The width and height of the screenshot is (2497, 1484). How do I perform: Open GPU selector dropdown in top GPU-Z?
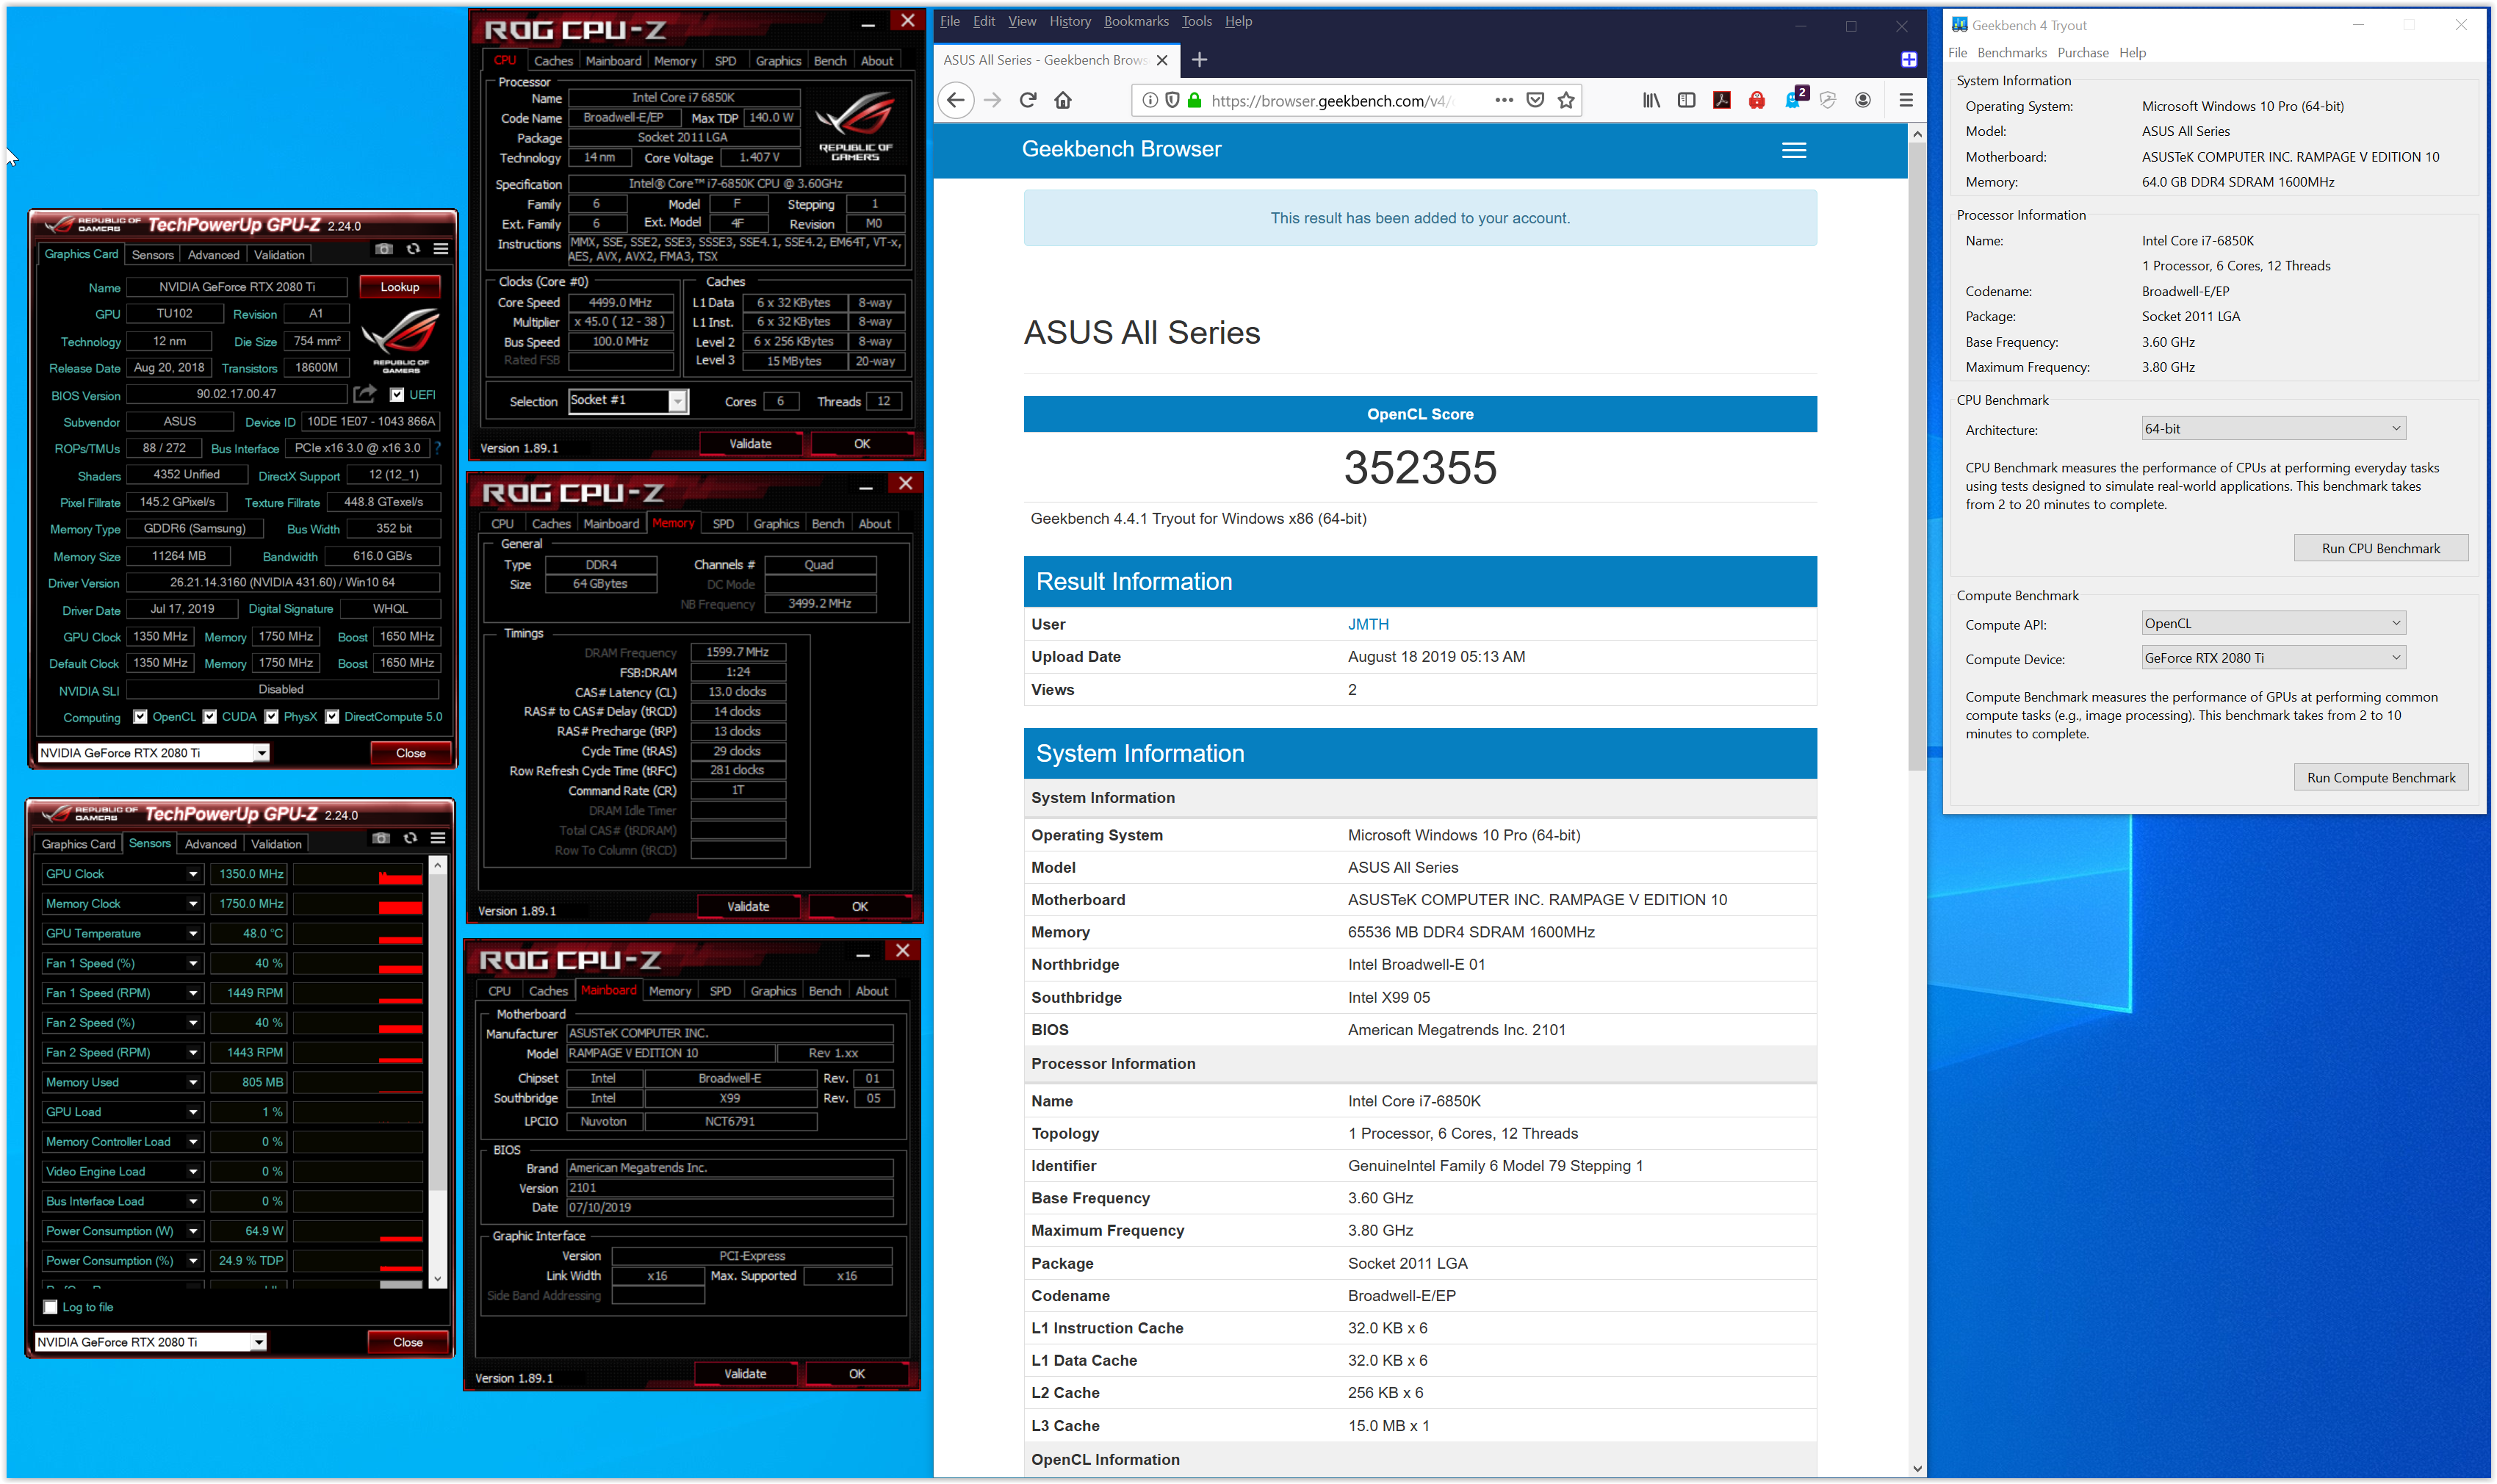tap(261, 753)
